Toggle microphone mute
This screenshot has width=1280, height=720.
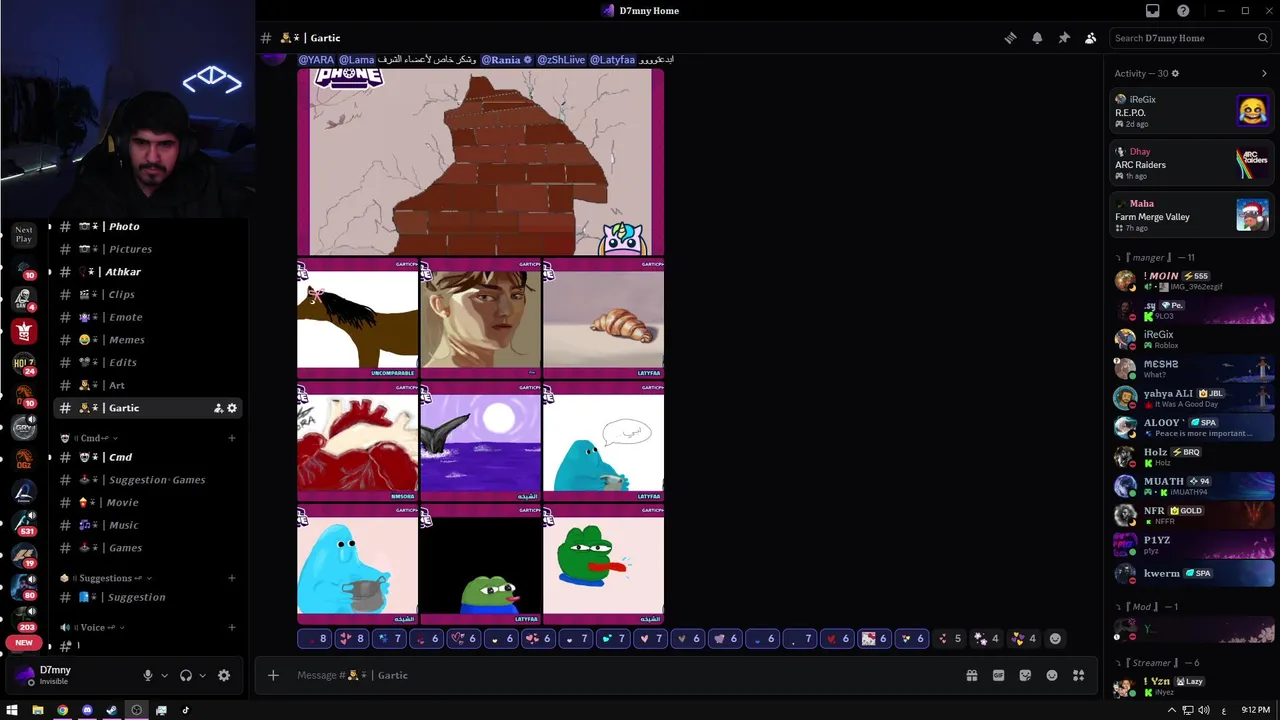pos(148,675)
